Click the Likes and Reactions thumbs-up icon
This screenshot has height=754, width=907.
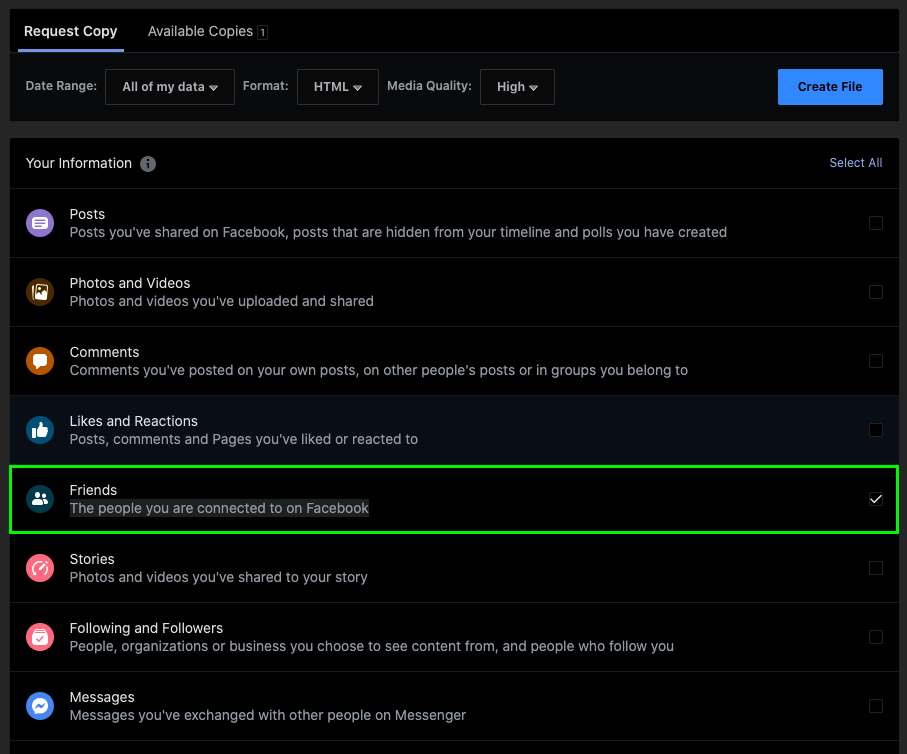pyautogui.click(x=40, y=430)
